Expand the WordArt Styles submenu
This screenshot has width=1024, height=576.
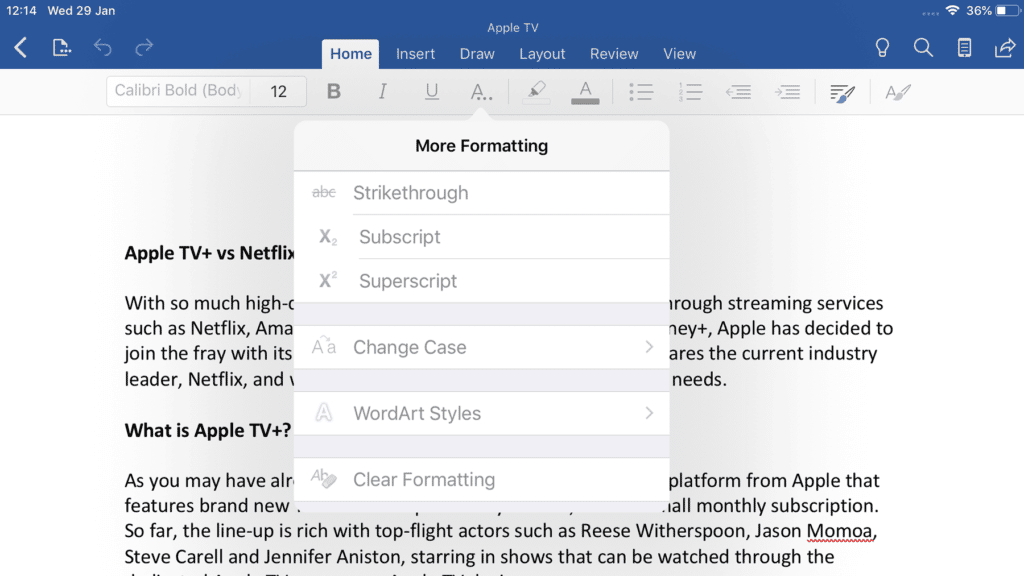pos(481,413)
